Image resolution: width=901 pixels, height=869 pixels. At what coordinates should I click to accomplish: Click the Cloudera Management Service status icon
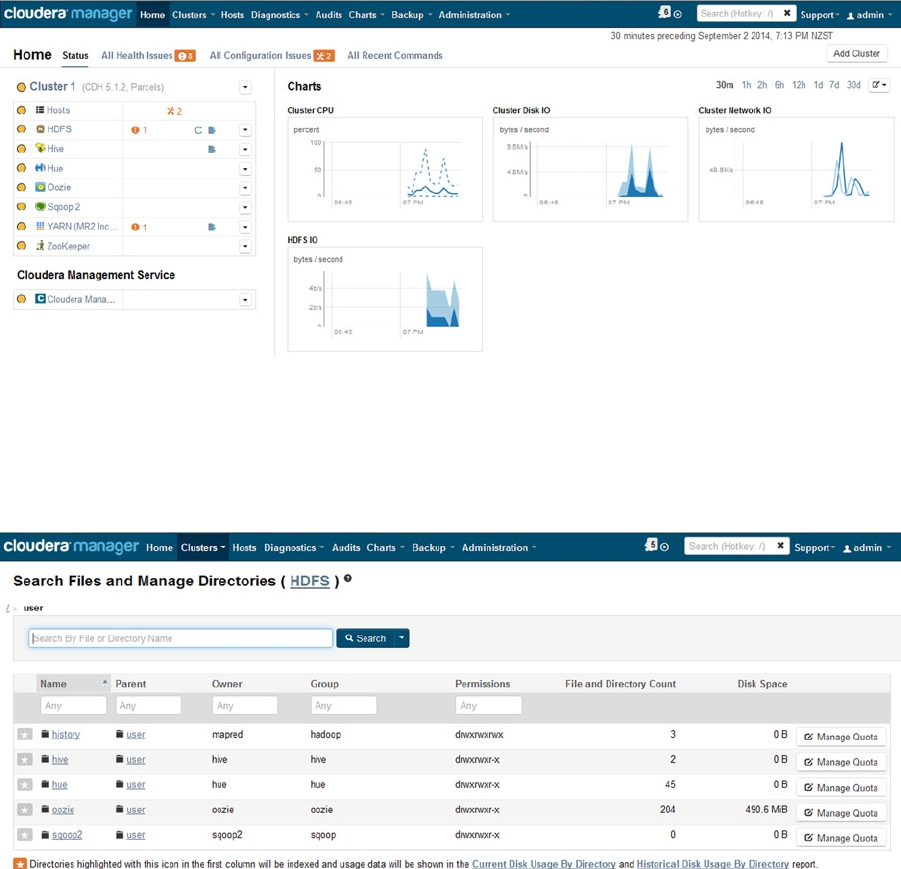pyautogui.click(x=21, y=299)
